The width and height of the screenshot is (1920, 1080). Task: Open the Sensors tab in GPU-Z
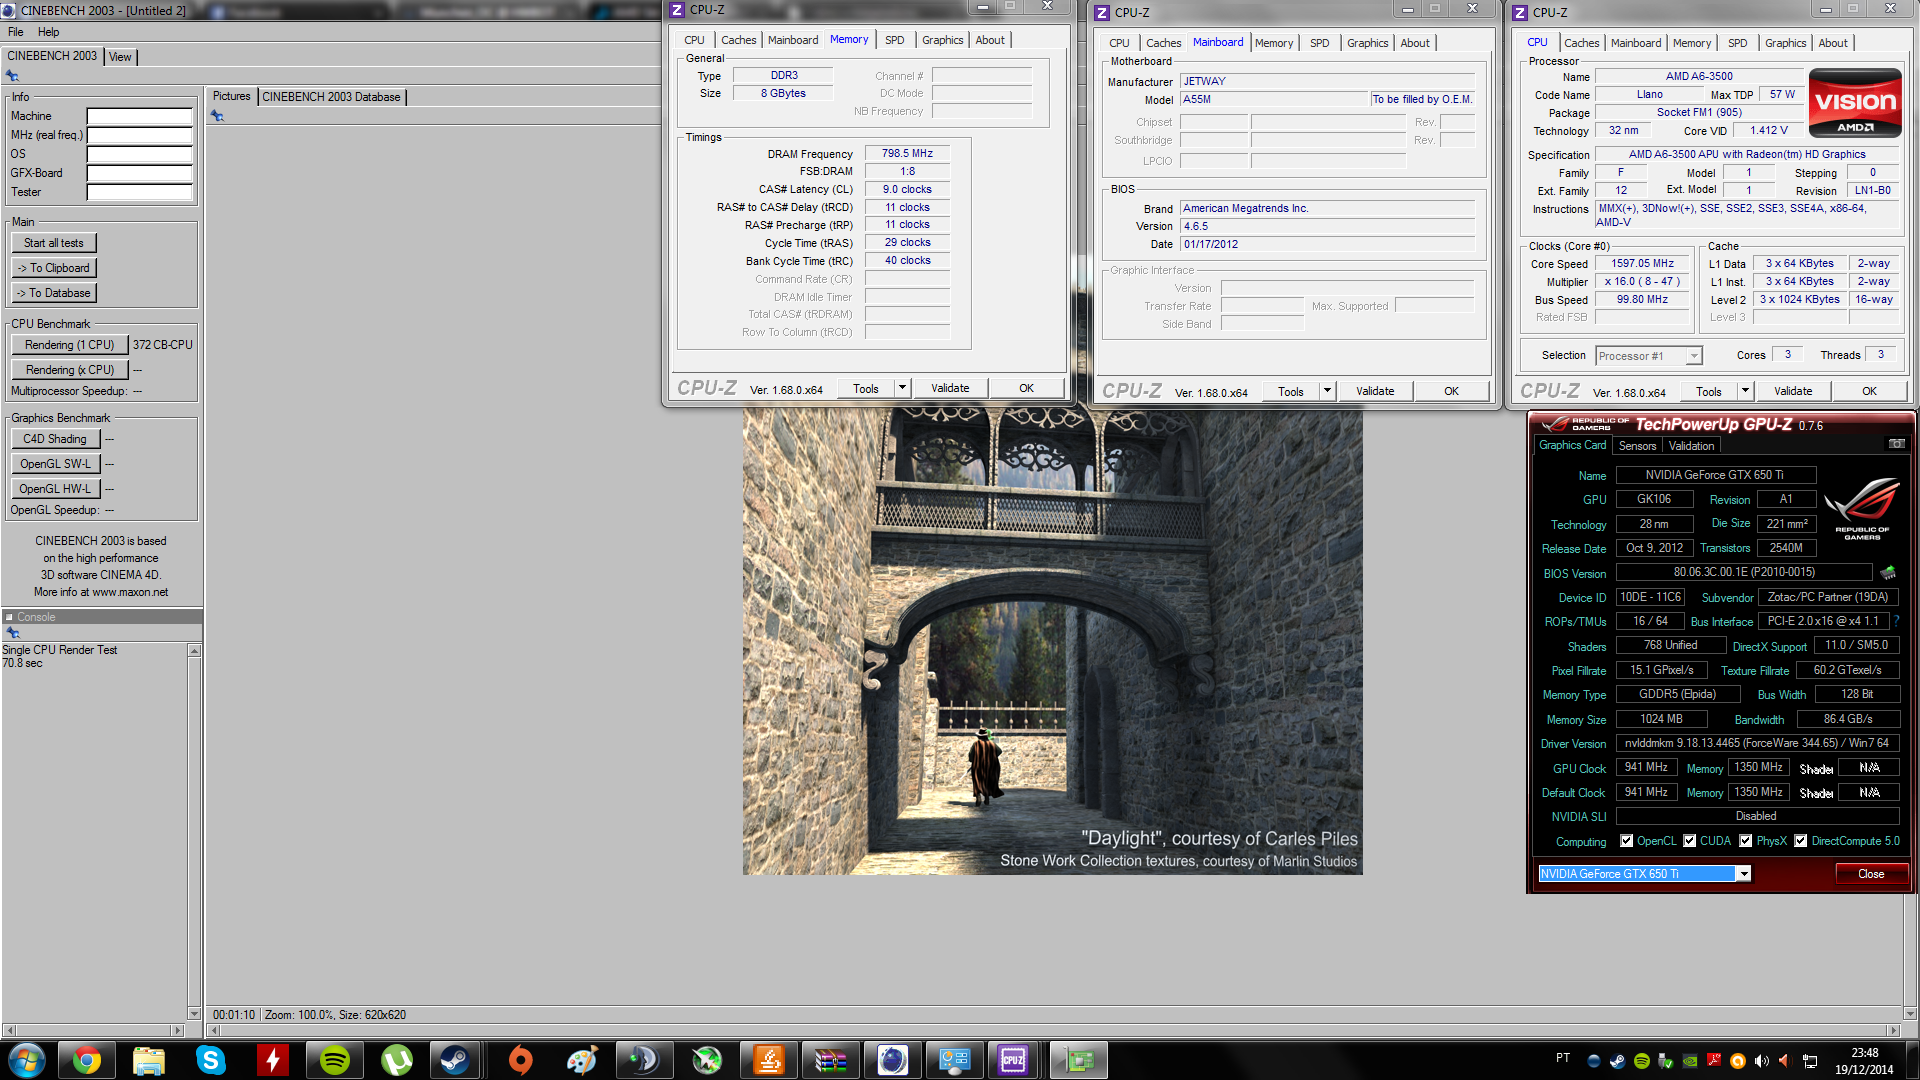tap(1637, 446)
